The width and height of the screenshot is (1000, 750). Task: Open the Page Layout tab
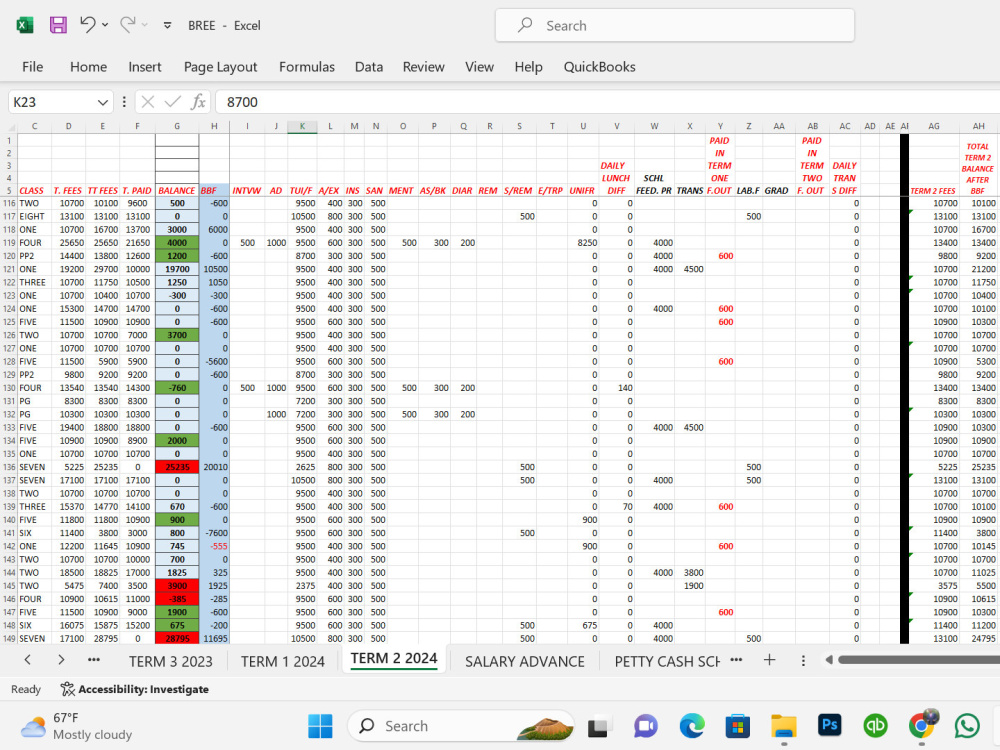[220, 67]
